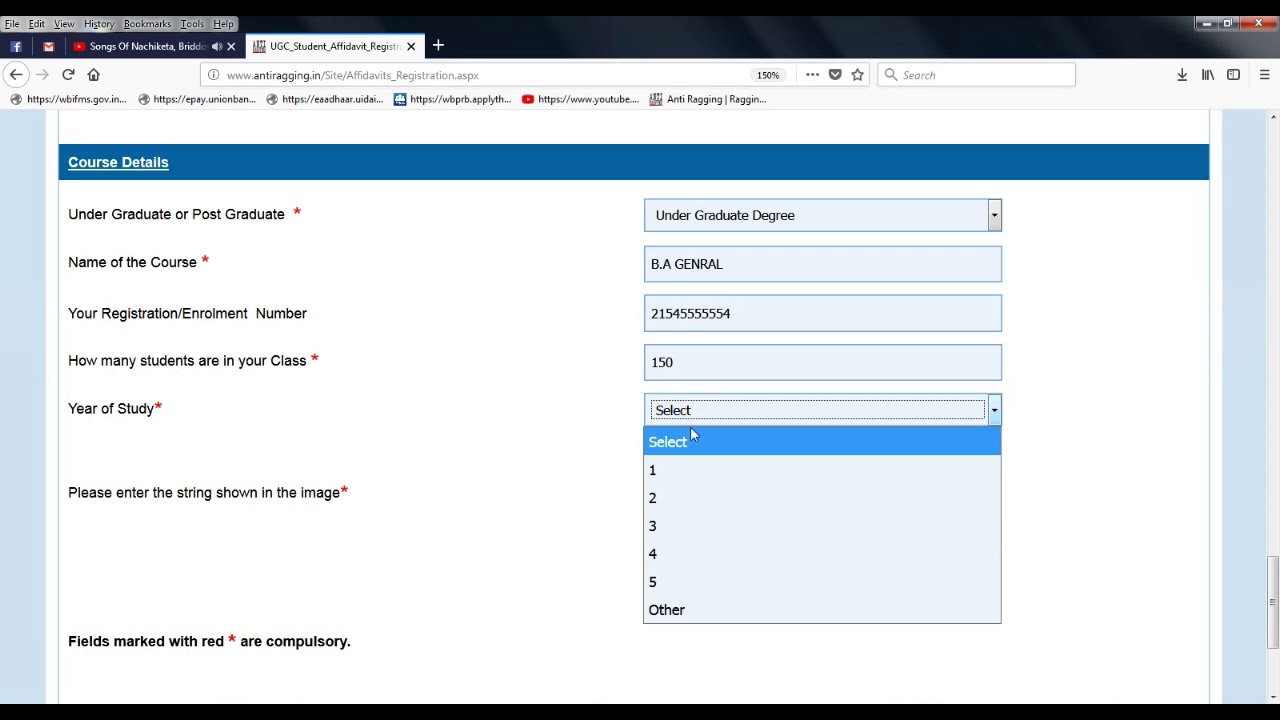Go back with the browser back arrow
1280x720 pixels.
pyautogui.click(x=16, y=75)
